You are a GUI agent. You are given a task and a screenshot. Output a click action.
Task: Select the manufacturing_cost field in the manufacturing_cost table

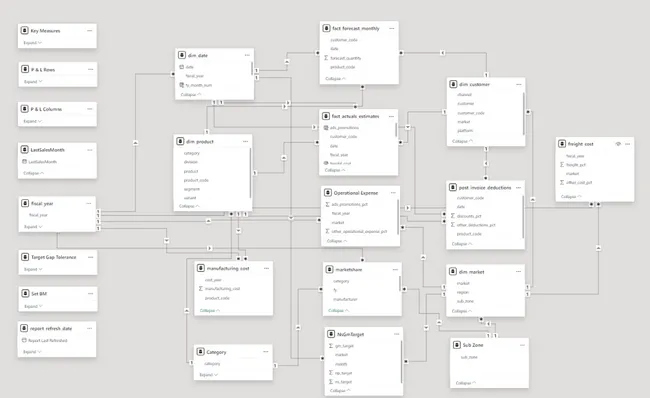(x=223, y=289)
